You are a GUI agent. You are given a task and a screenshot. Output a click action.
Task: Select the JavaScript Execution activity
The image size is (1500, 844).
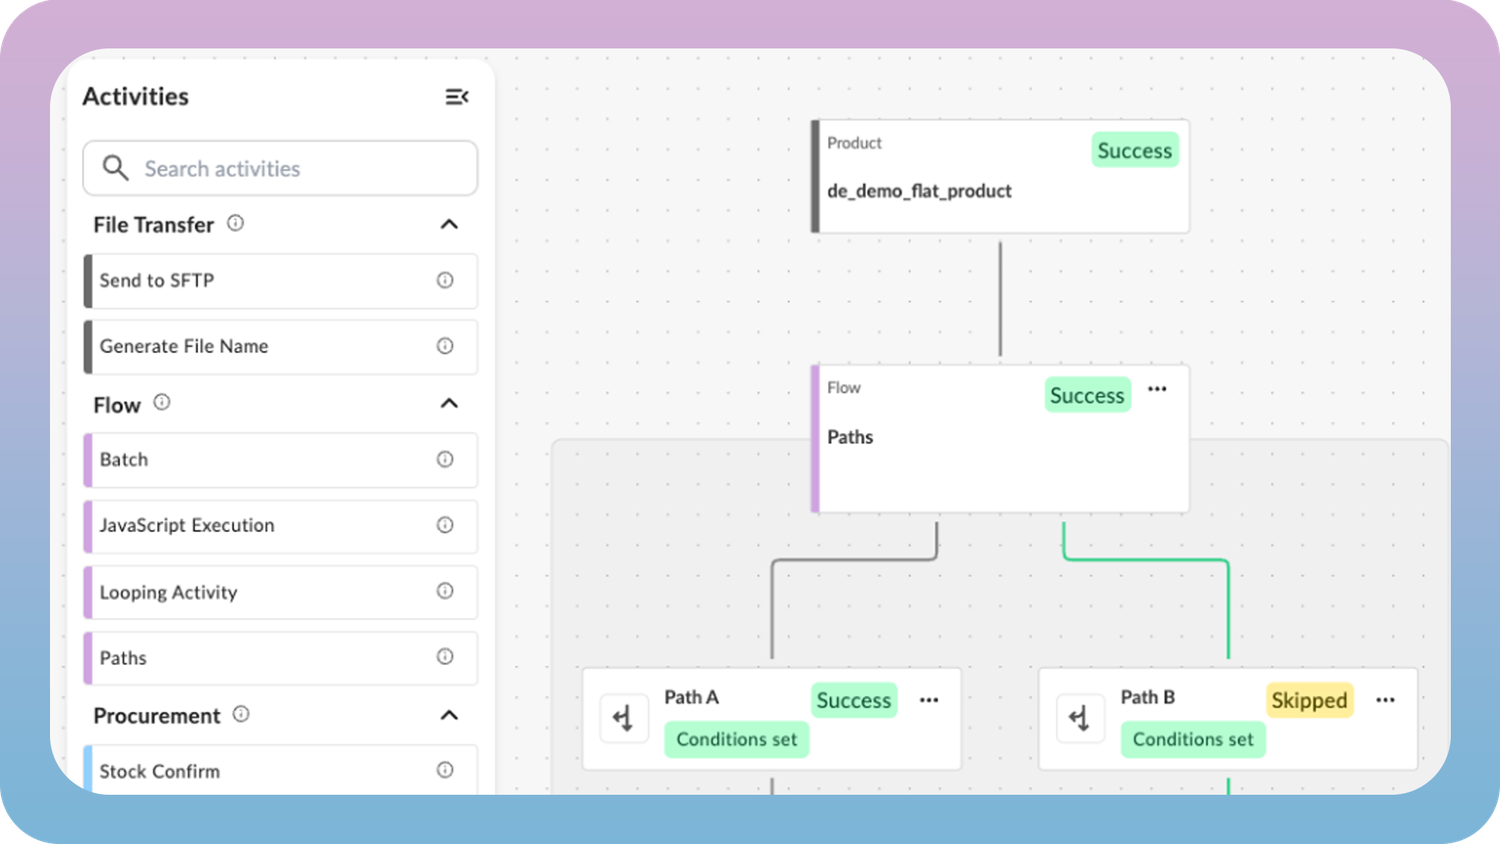[280, 526]
